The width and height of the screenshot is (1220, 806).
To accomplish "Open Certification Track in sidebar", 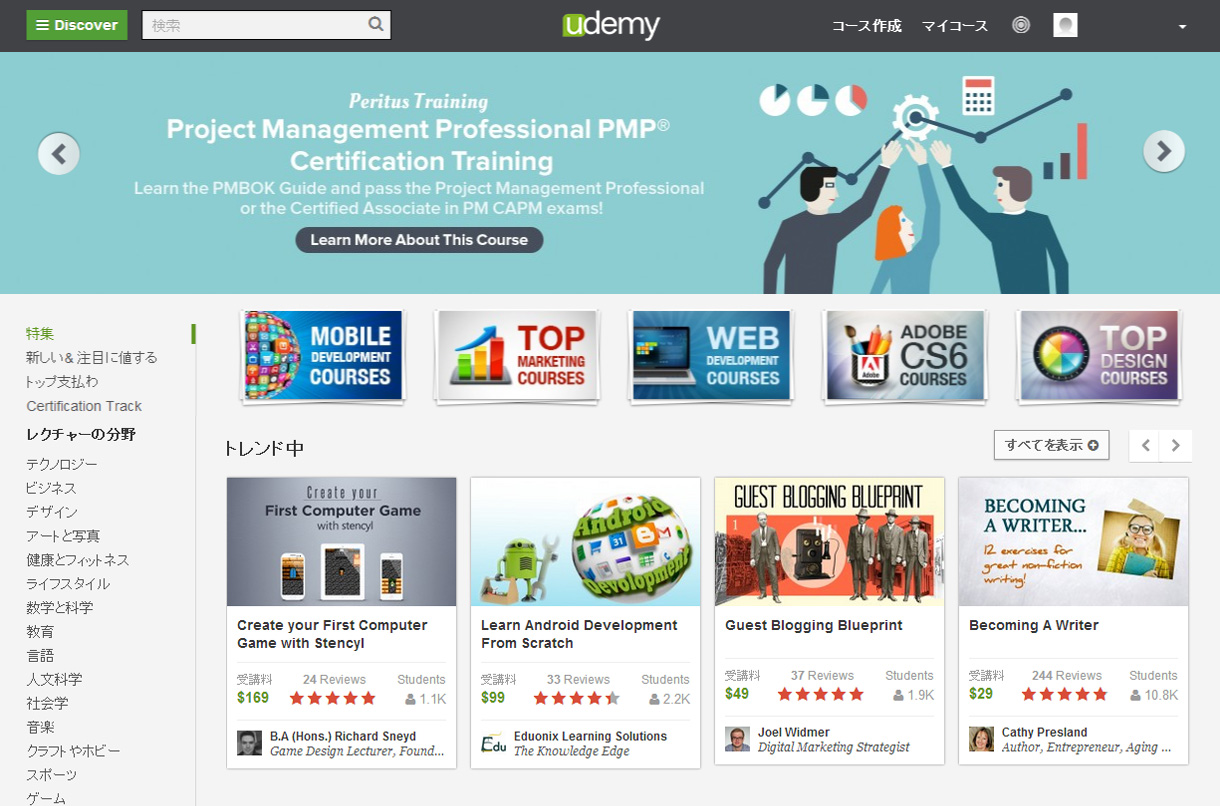I will (x=84, y=406).
